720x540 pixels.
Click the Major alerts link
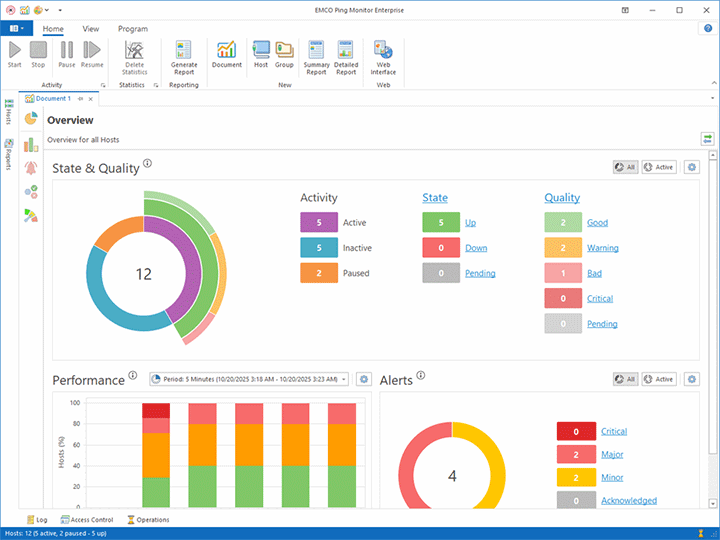point(612,455)
